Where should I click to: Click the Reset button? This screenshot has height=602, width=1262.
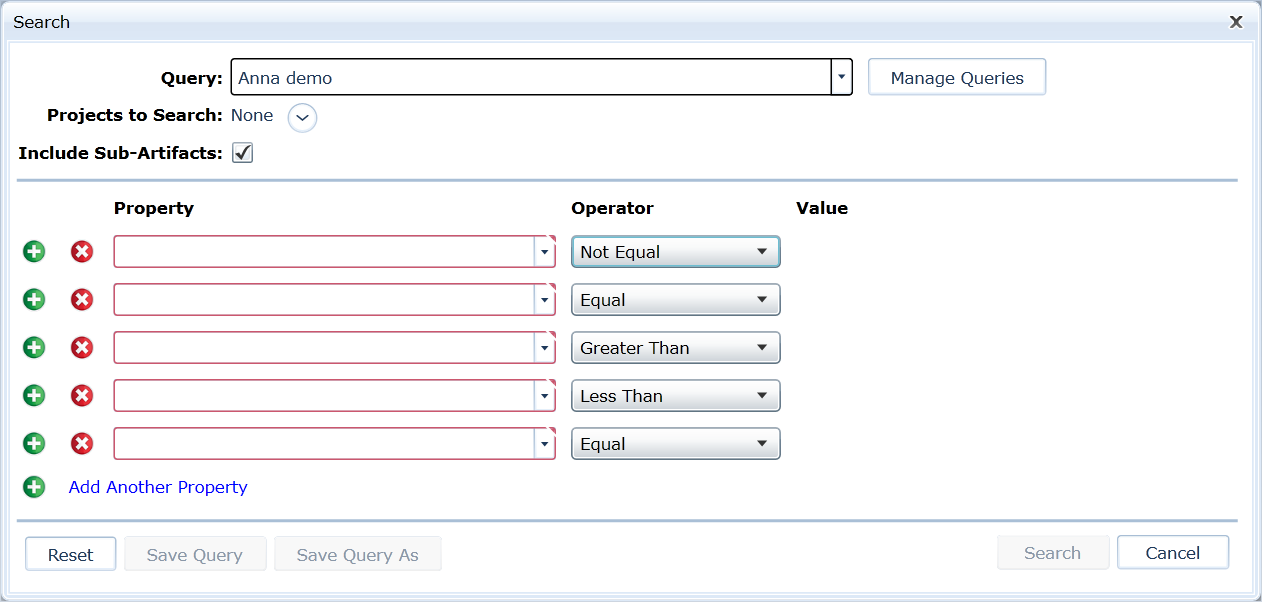tap(70, 554)
